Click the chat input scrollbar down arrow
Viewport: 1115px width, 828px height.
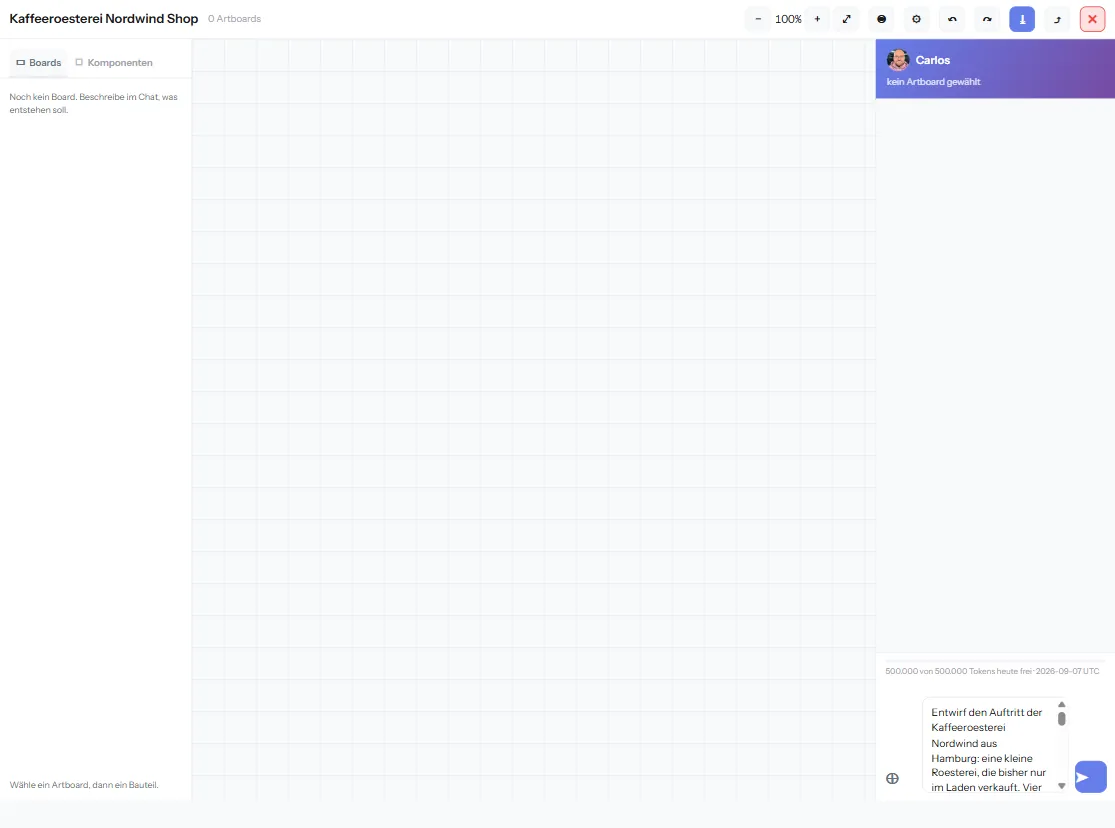tap(1062, 786)
